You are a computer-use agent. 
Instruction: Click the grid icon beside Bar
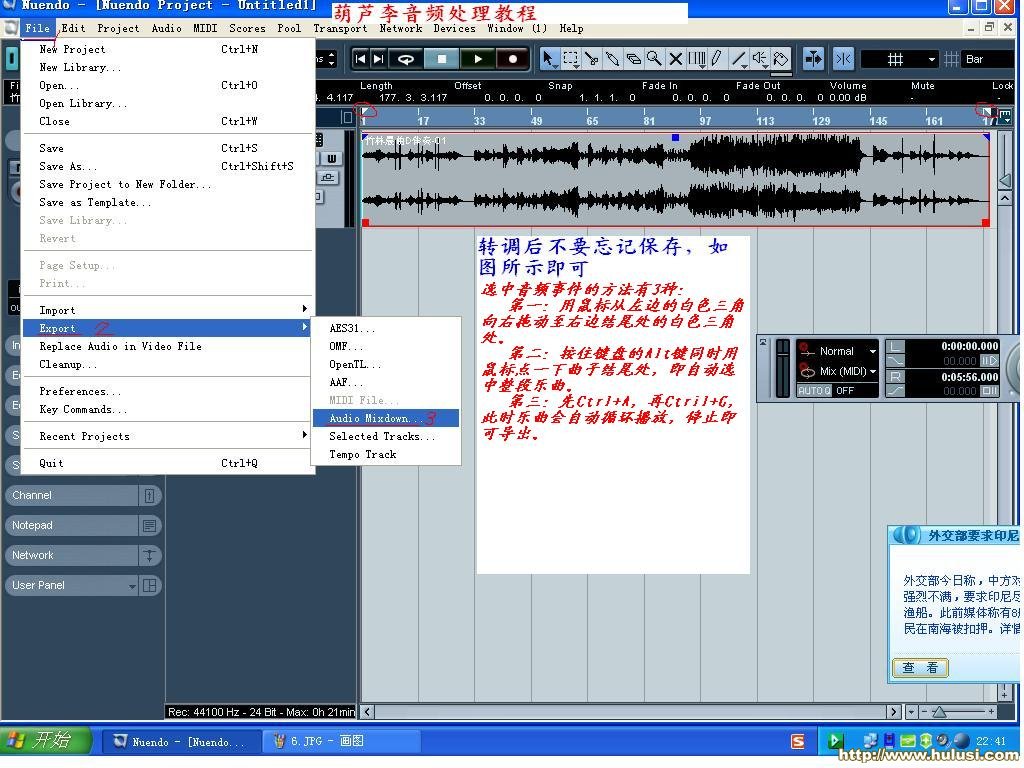point(952,59)
